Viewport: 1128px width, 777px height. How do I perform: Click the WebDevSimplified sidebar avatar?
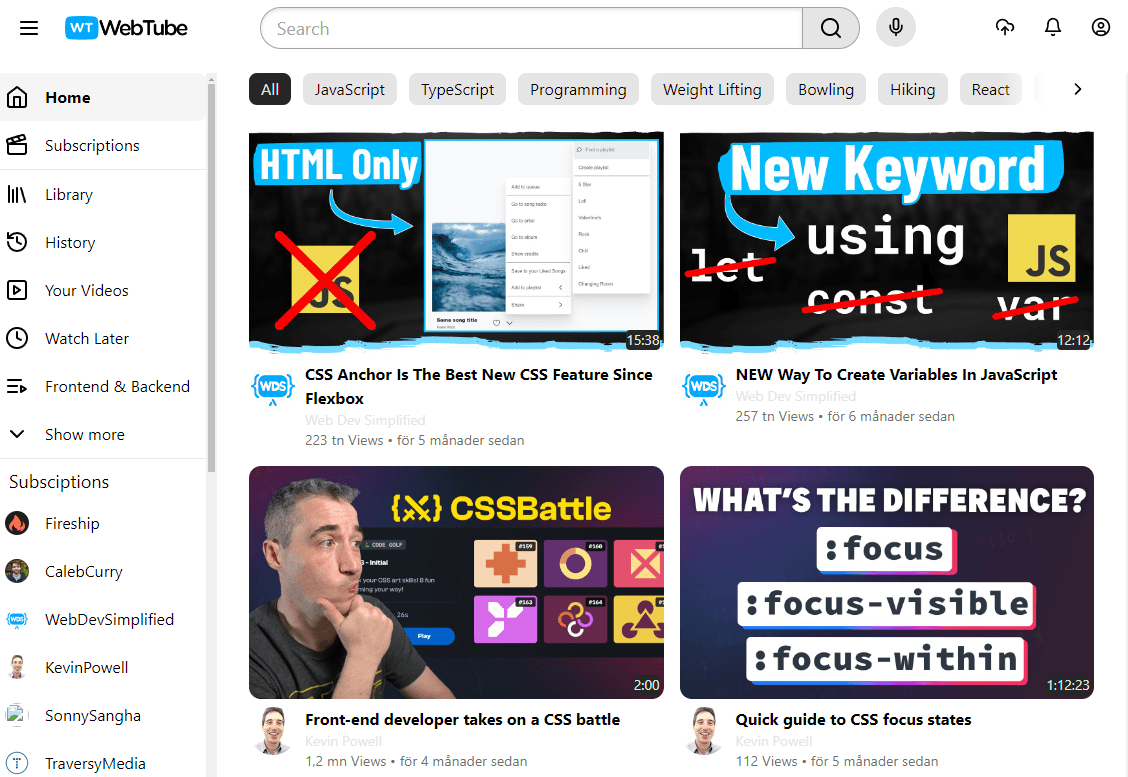[17, 619]
